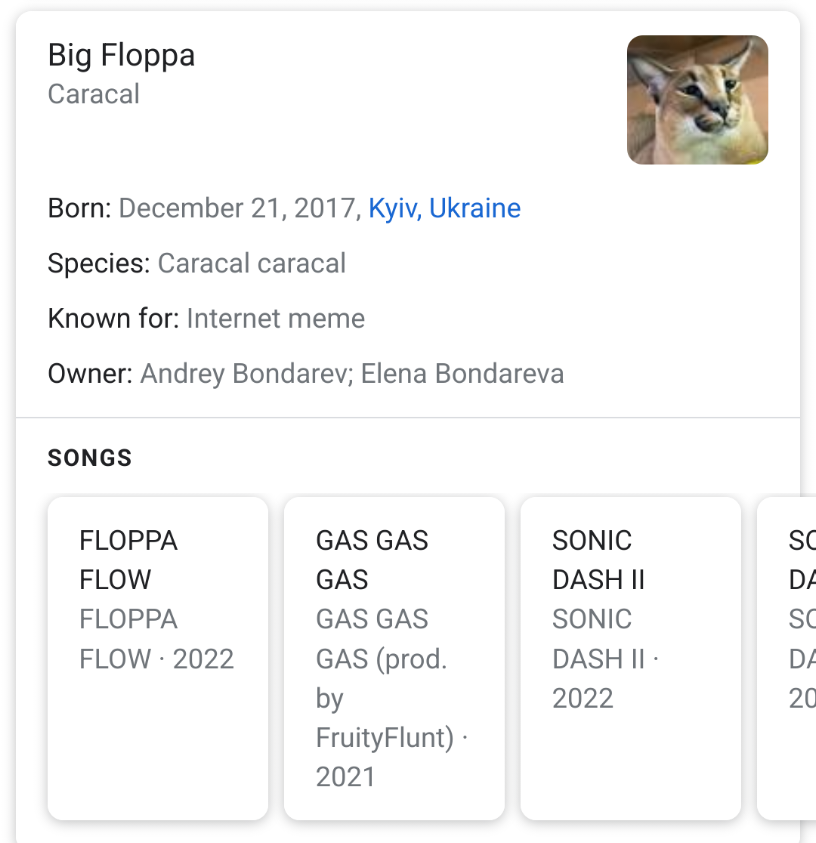Click the SONGS section heading
The image size is (816, 843).
(90, 458)
